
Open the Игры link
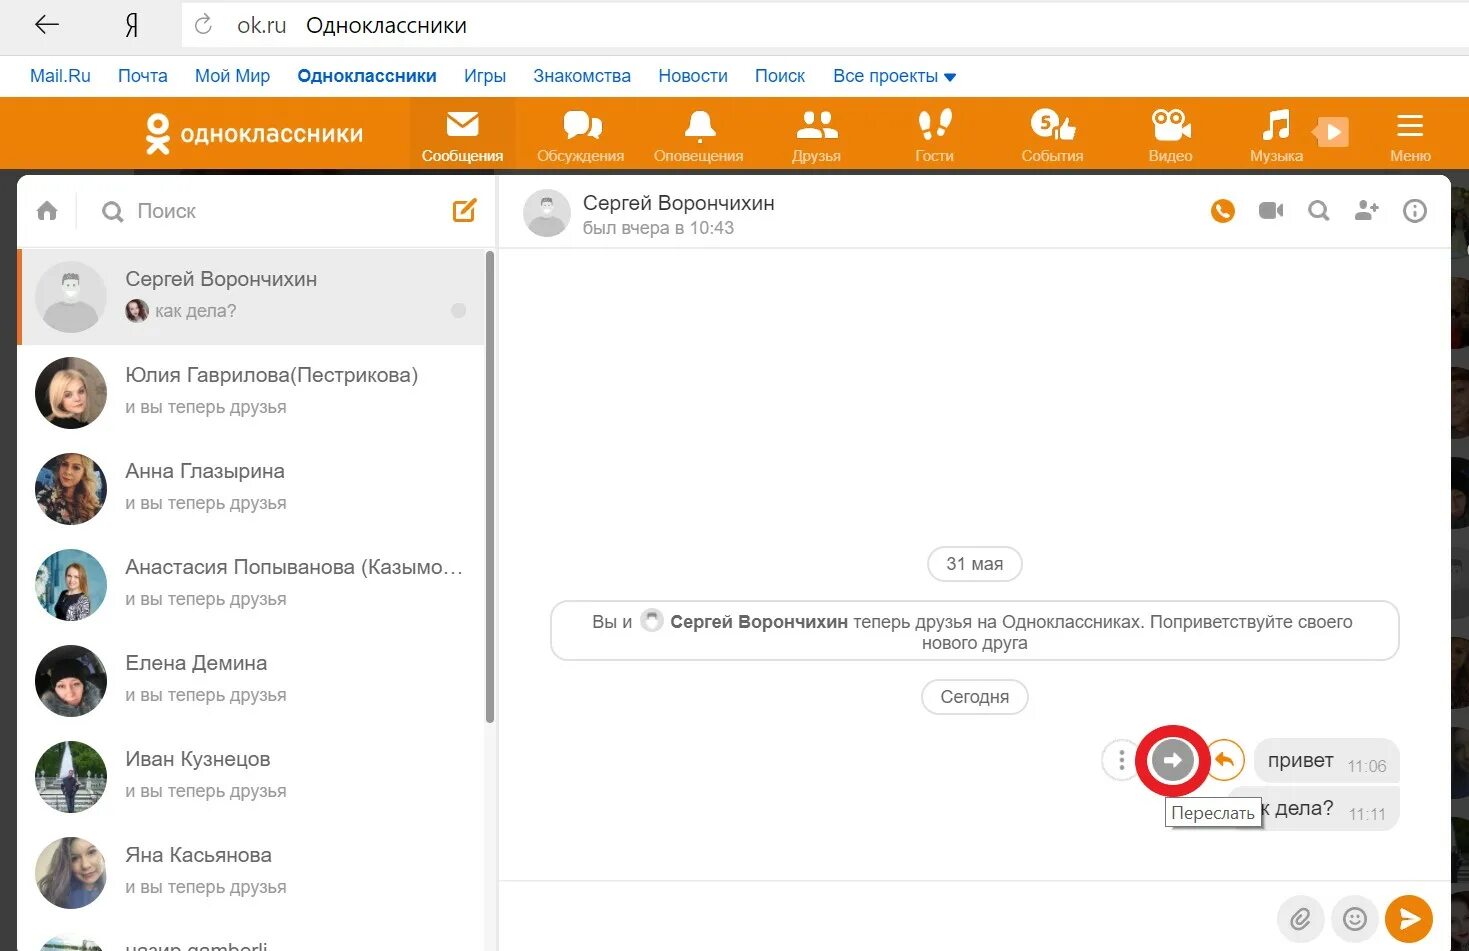coord(485,76)
